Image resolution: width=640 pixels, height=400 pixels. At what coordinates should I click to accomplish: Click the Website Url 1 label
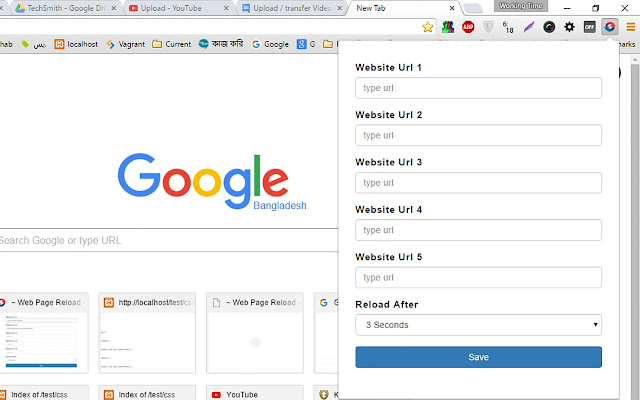click(x=388, y=67)
